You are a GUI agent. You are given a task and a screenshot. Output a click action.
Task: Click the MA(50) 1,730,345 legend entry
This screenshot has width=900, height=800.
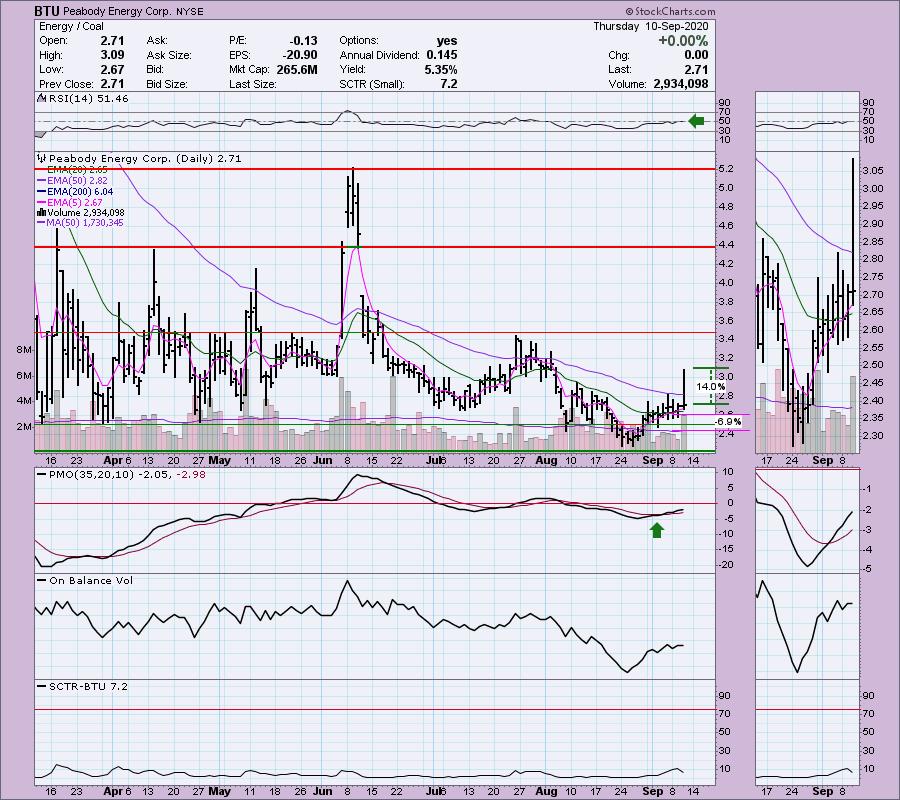point(79,223)
